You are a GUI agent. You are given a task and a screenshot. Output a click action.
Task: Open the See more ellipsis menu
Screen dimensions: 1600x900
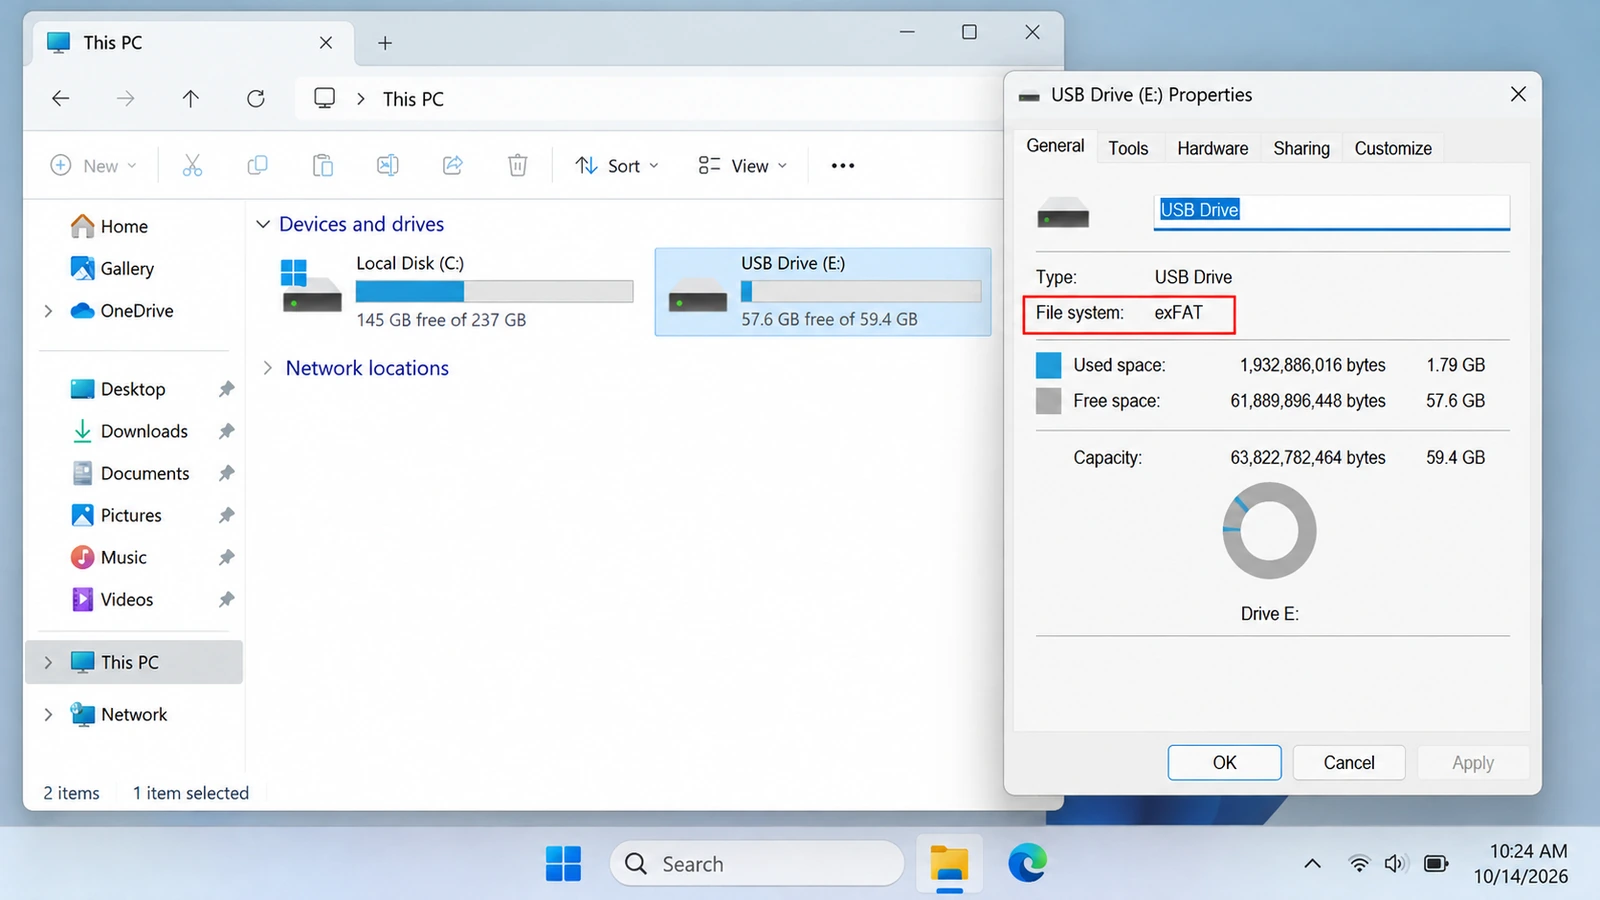click(x=843, y=166)
